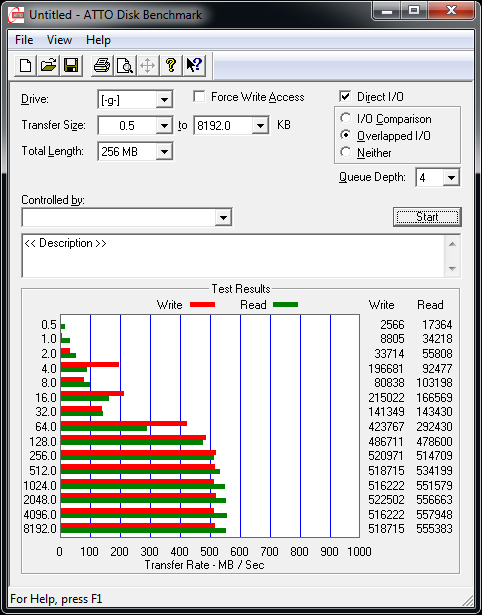Choose the Neither radio option

tap(346, 152)
